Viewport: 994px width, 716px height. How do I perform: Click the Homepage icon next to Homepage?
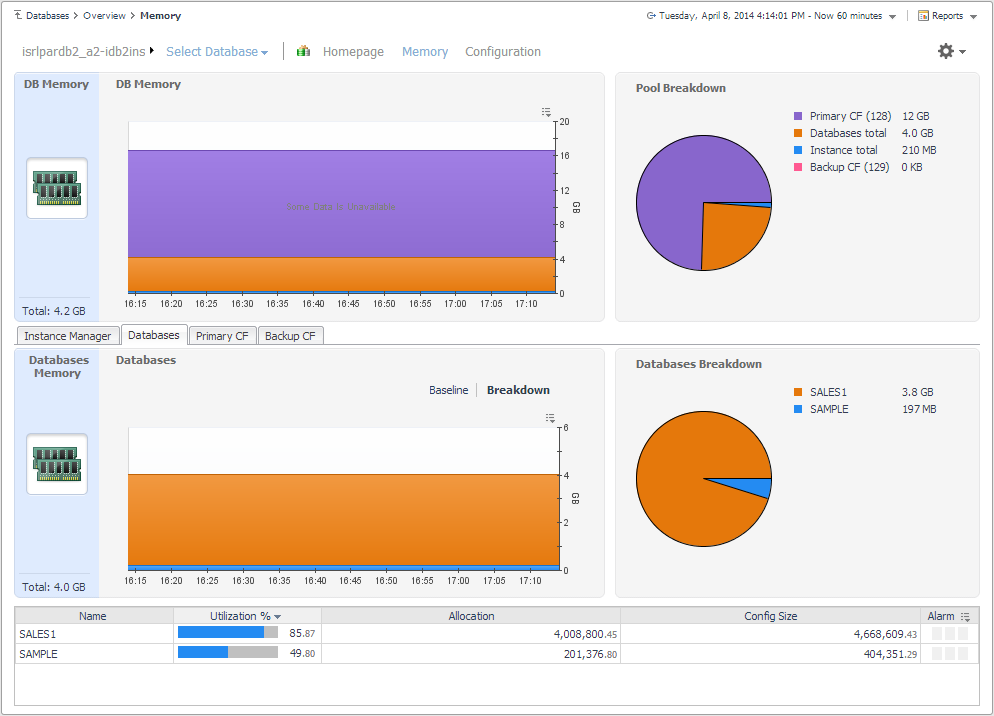tap(303, 51)
